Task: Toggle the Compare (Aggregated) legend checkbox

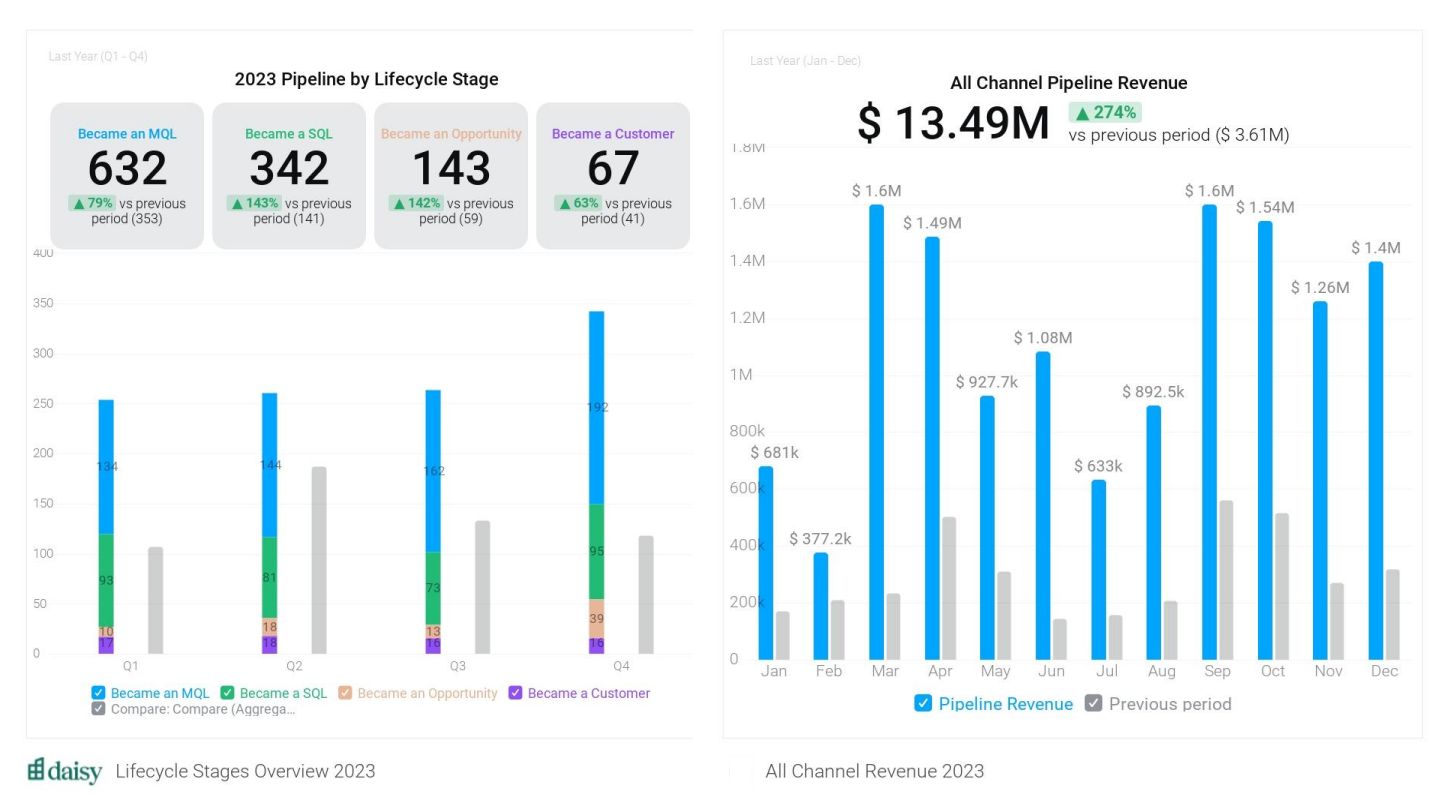Action: pyautogui.click(x=98, y=709)
